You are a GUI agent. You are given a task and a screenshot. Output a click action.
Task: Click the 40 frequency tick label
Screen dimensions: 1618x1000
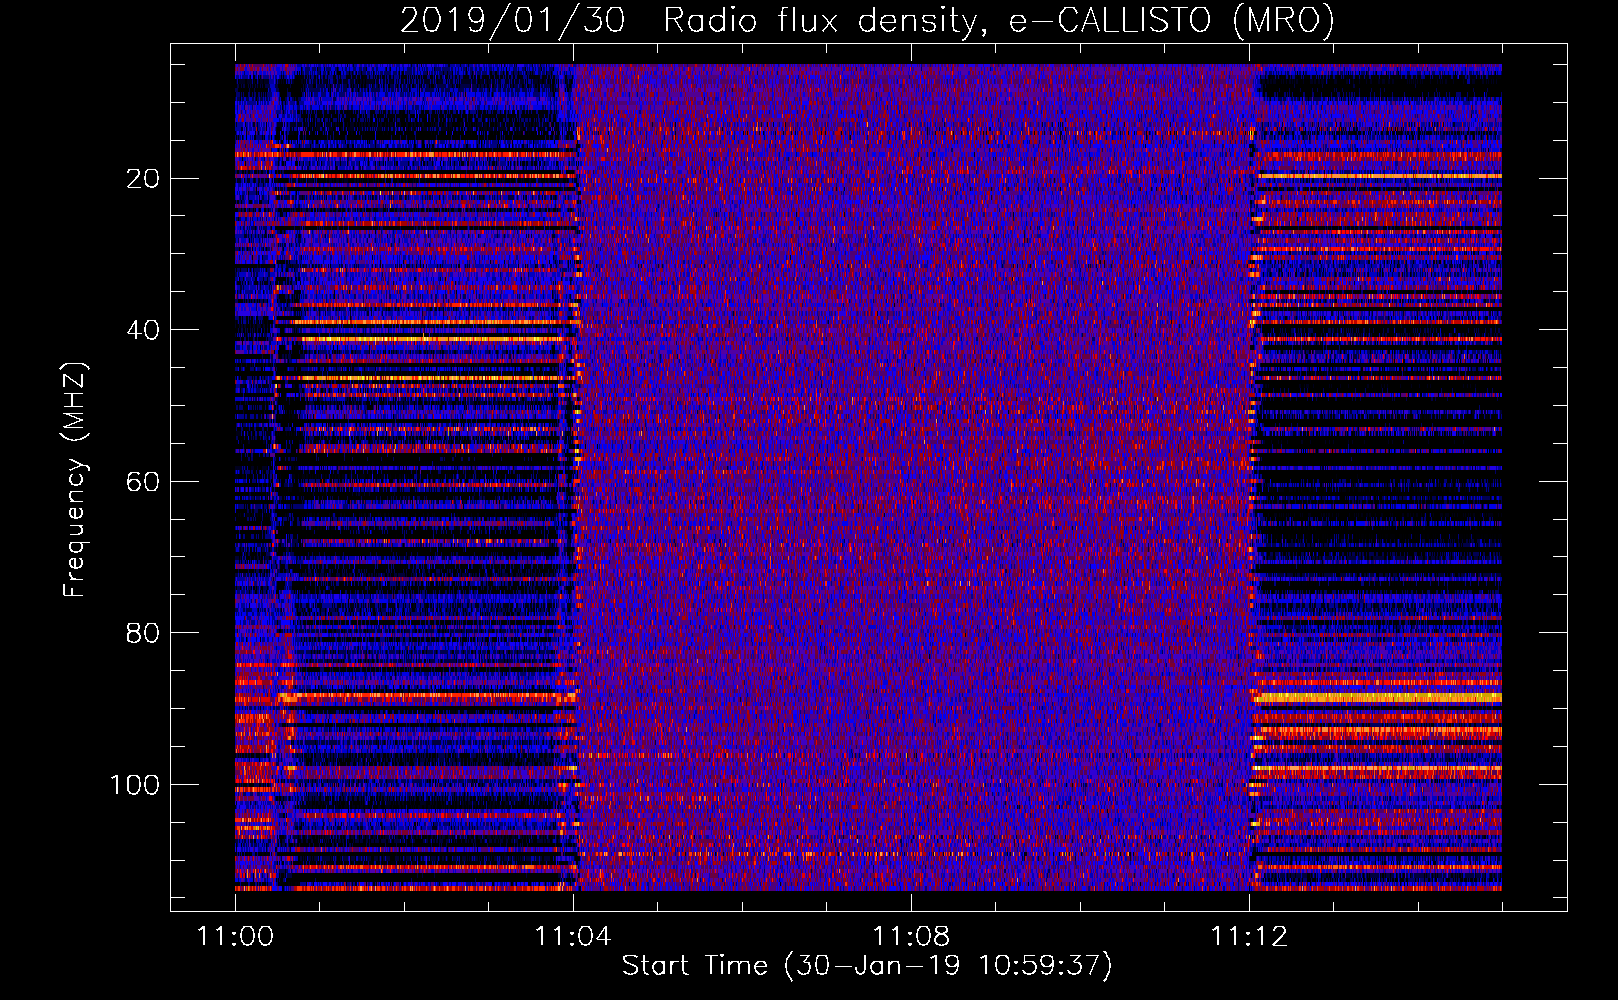pos(143,330)
